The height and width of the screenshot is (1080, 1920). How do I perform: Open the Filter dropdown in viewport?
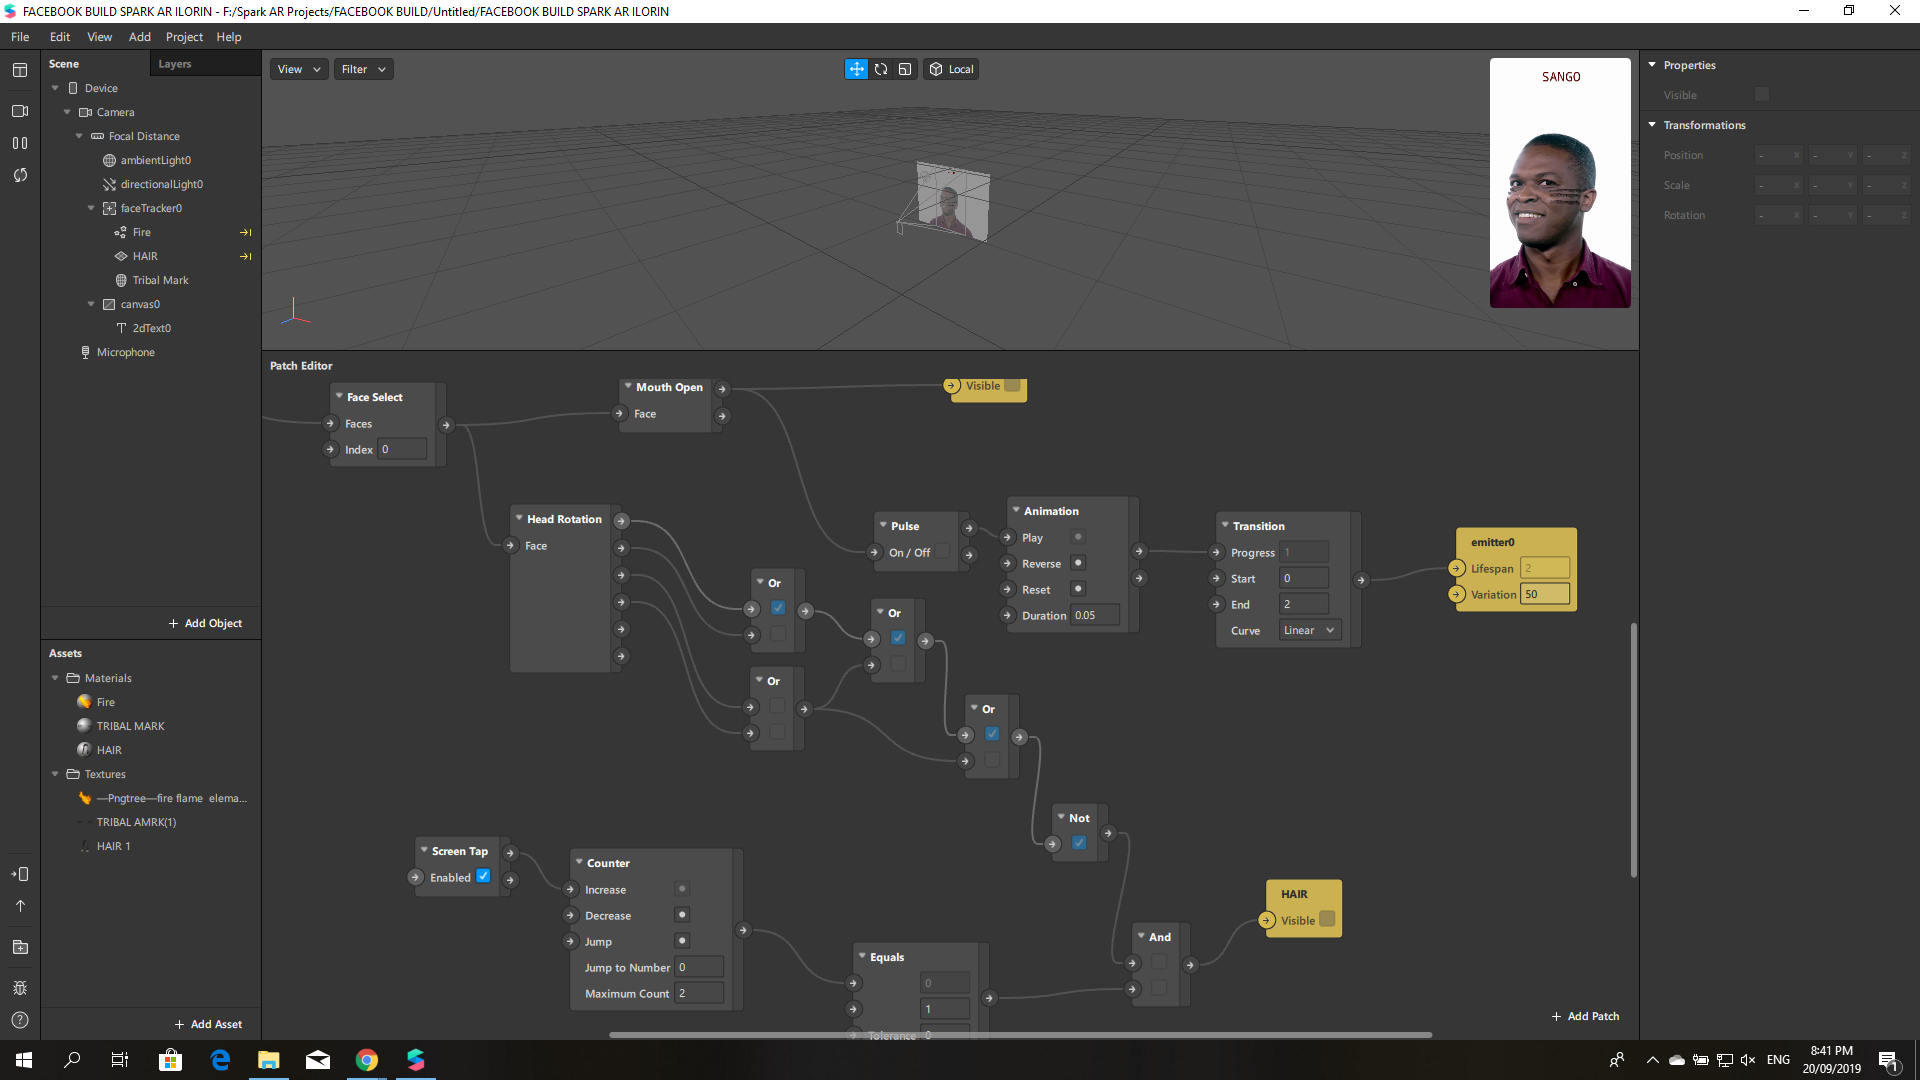coord(363,69)
